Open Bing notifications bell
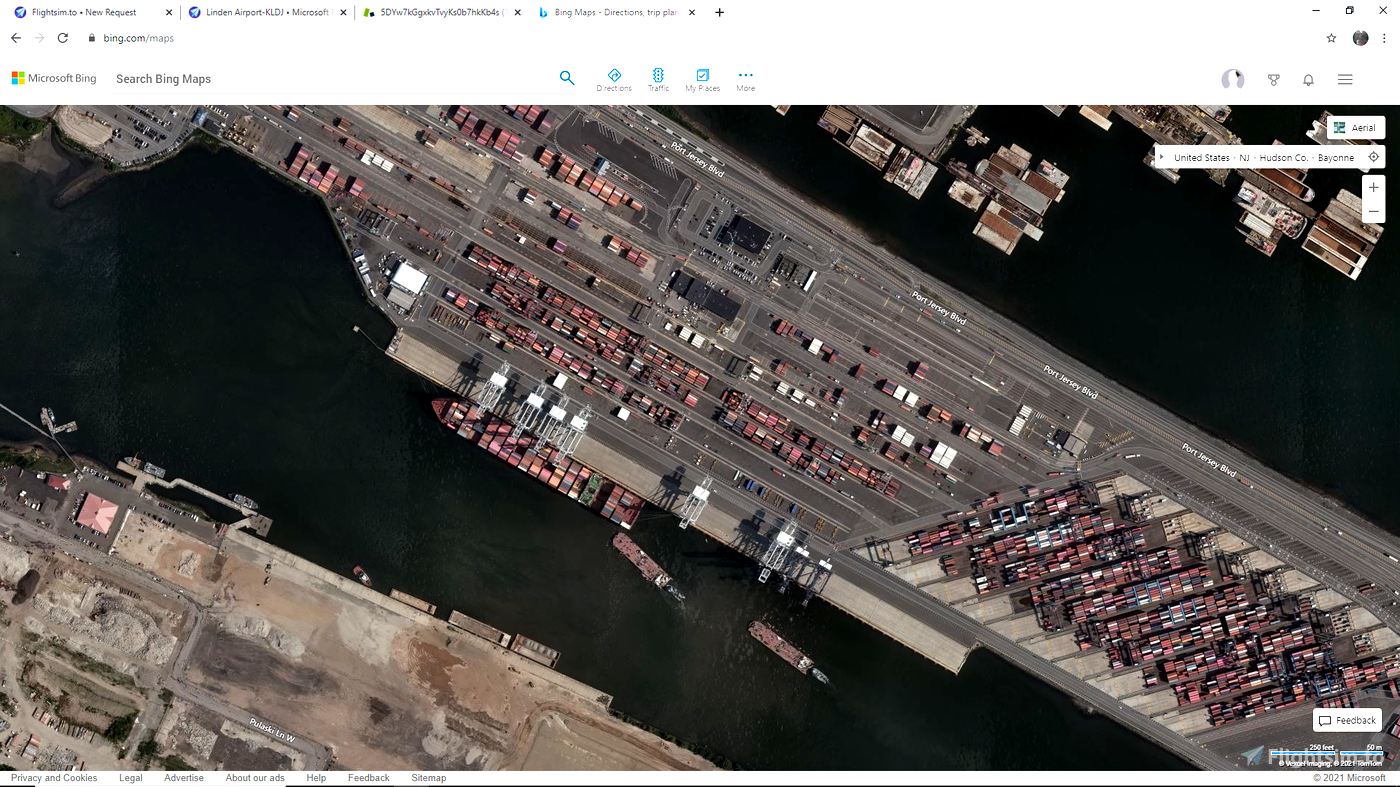Image resolution: width=1400 pixels, height=787 pixels. tap(1308, 79)
